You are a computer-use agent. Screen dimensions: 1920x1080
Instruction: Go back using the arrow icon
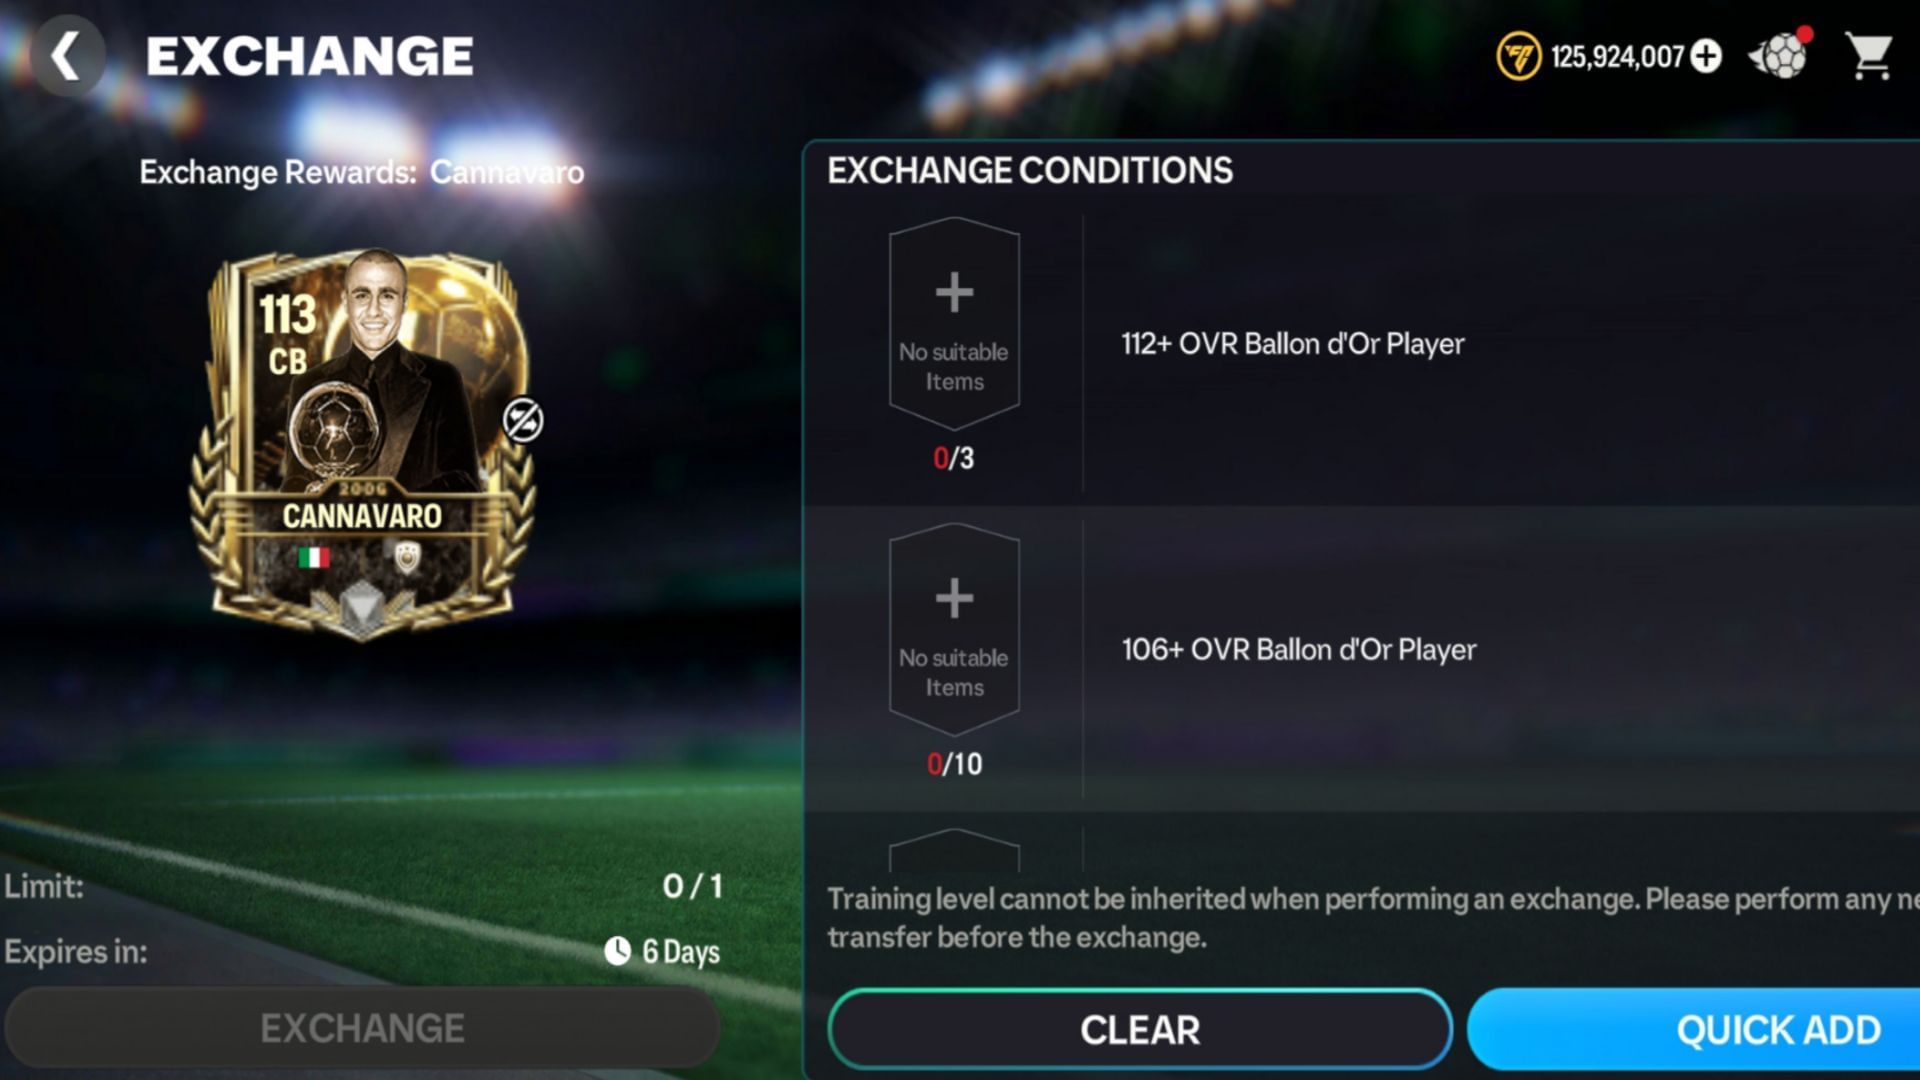click(x=67, y=56)
